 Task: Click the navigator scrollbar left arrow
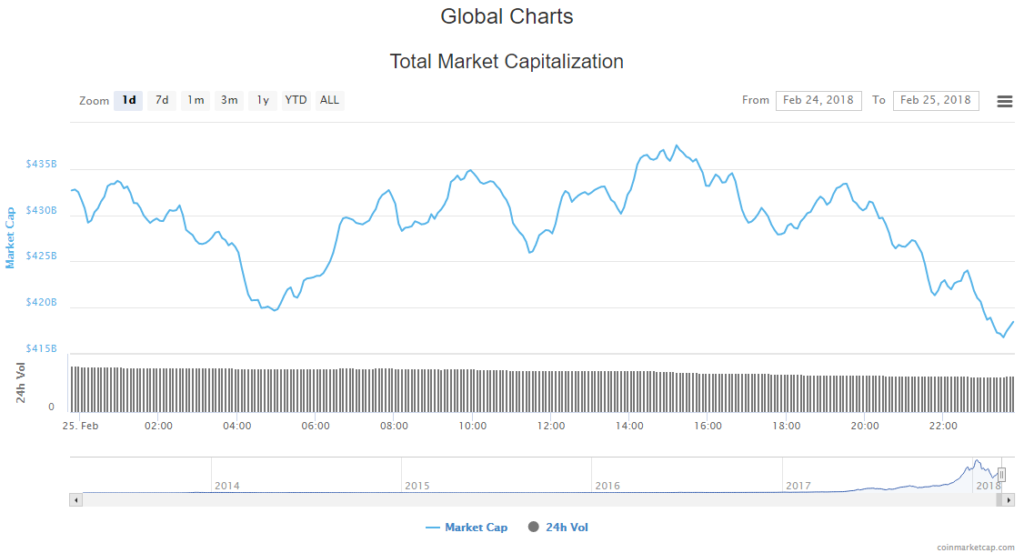tap(75, 498)
